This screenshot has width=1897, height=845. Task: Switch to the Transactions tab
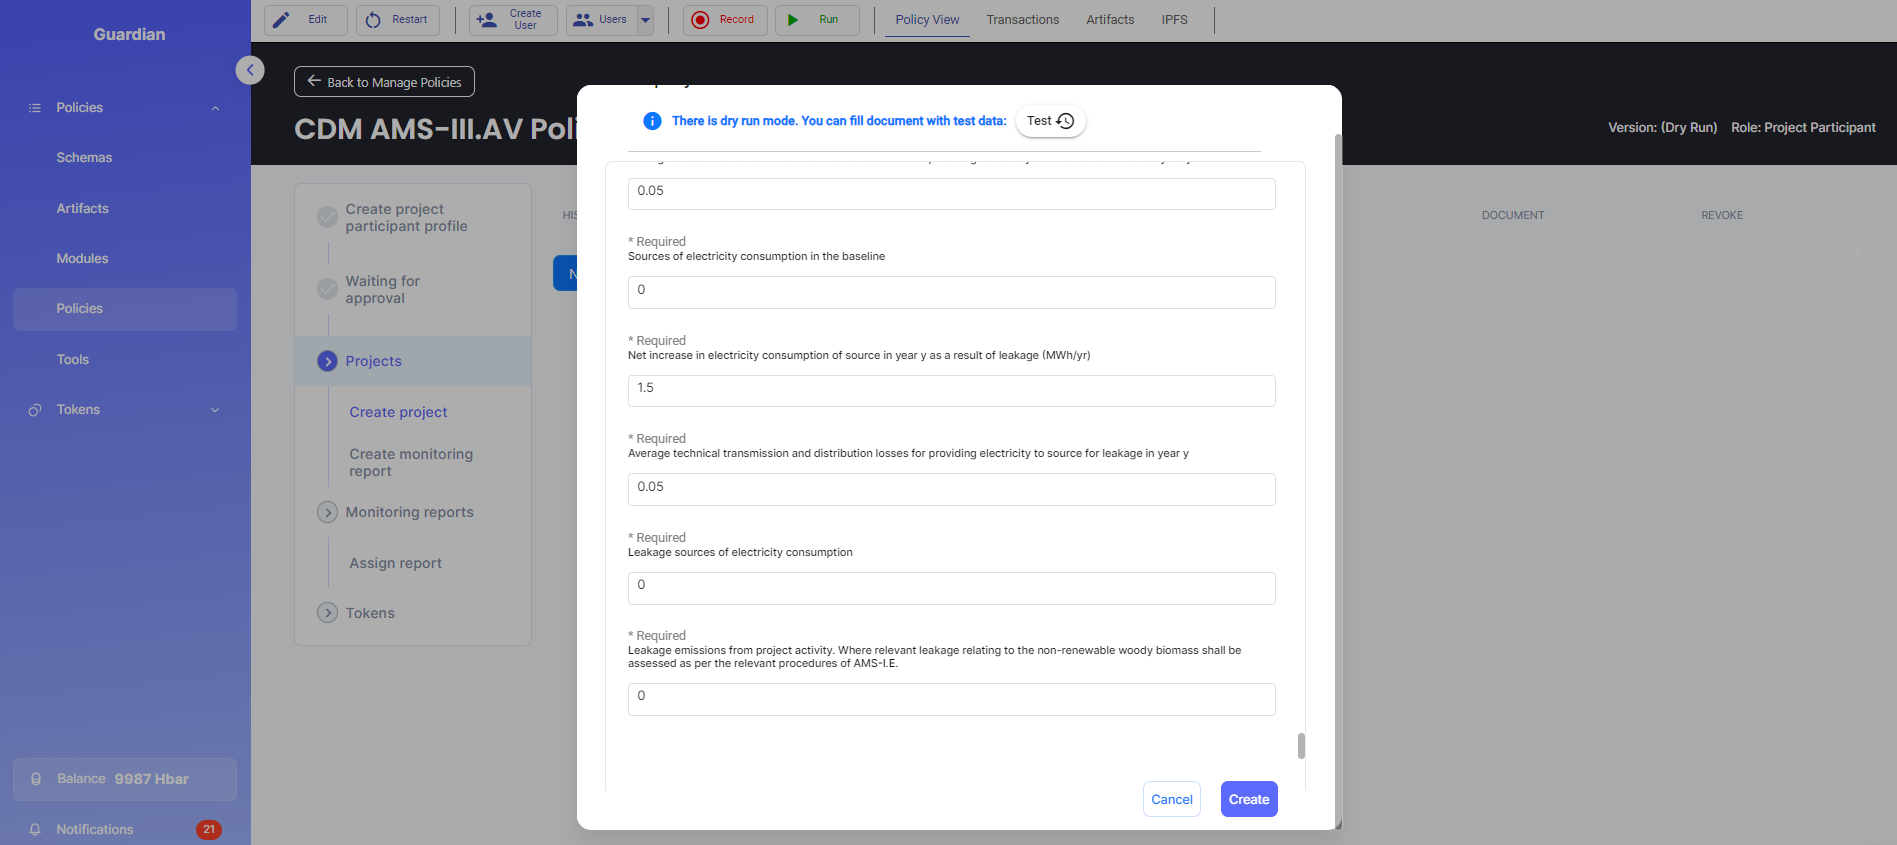(1022, 20)
